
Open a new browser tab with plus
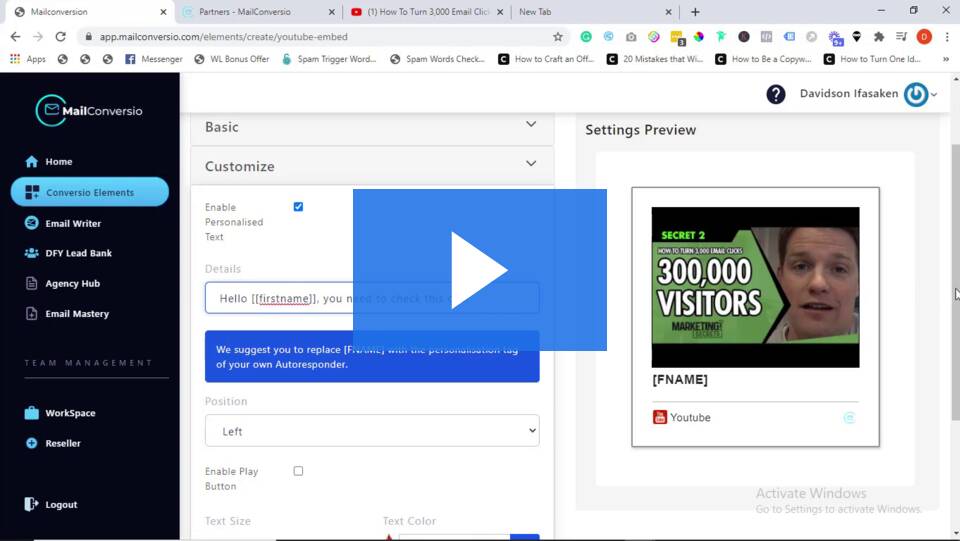click(x=695, y=12)
